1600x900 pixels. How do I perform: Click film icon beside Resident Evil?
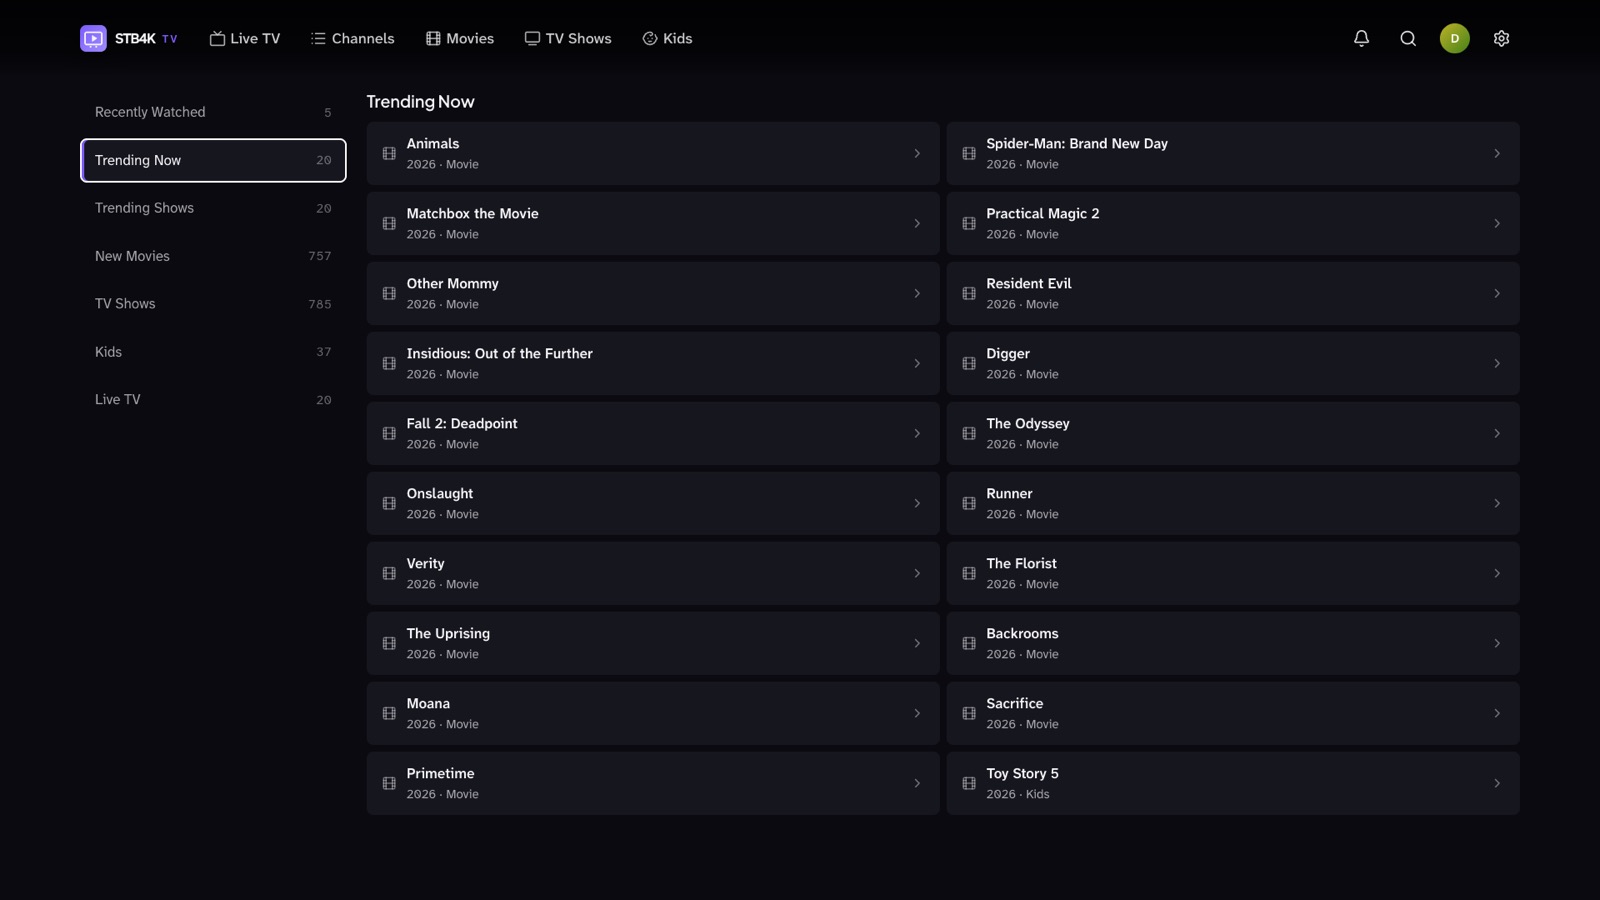tap(969, 294)
